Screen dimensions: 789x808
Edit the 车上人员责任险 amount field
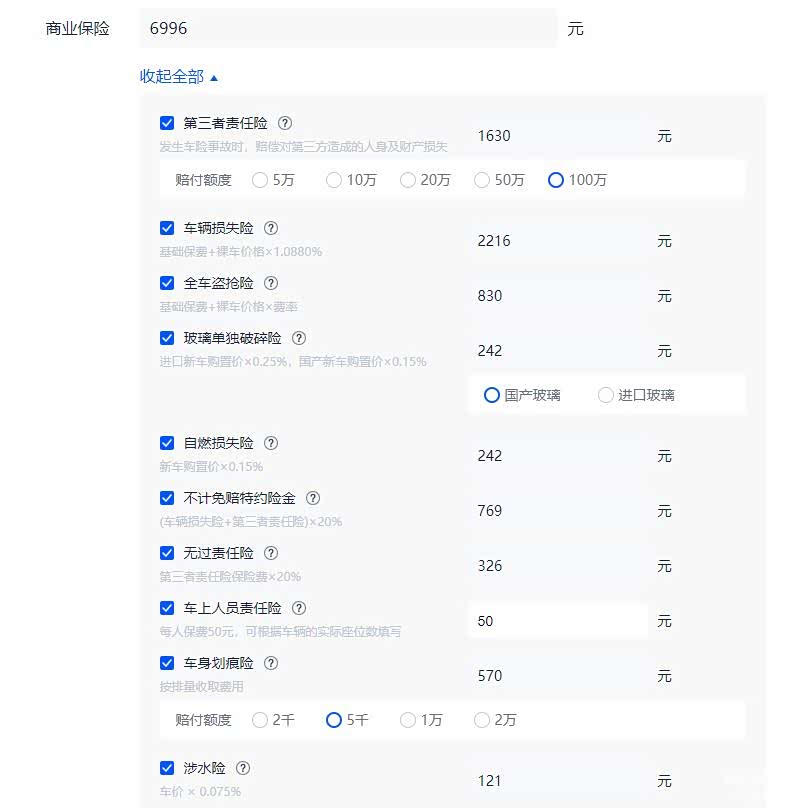tap(557, 621)
